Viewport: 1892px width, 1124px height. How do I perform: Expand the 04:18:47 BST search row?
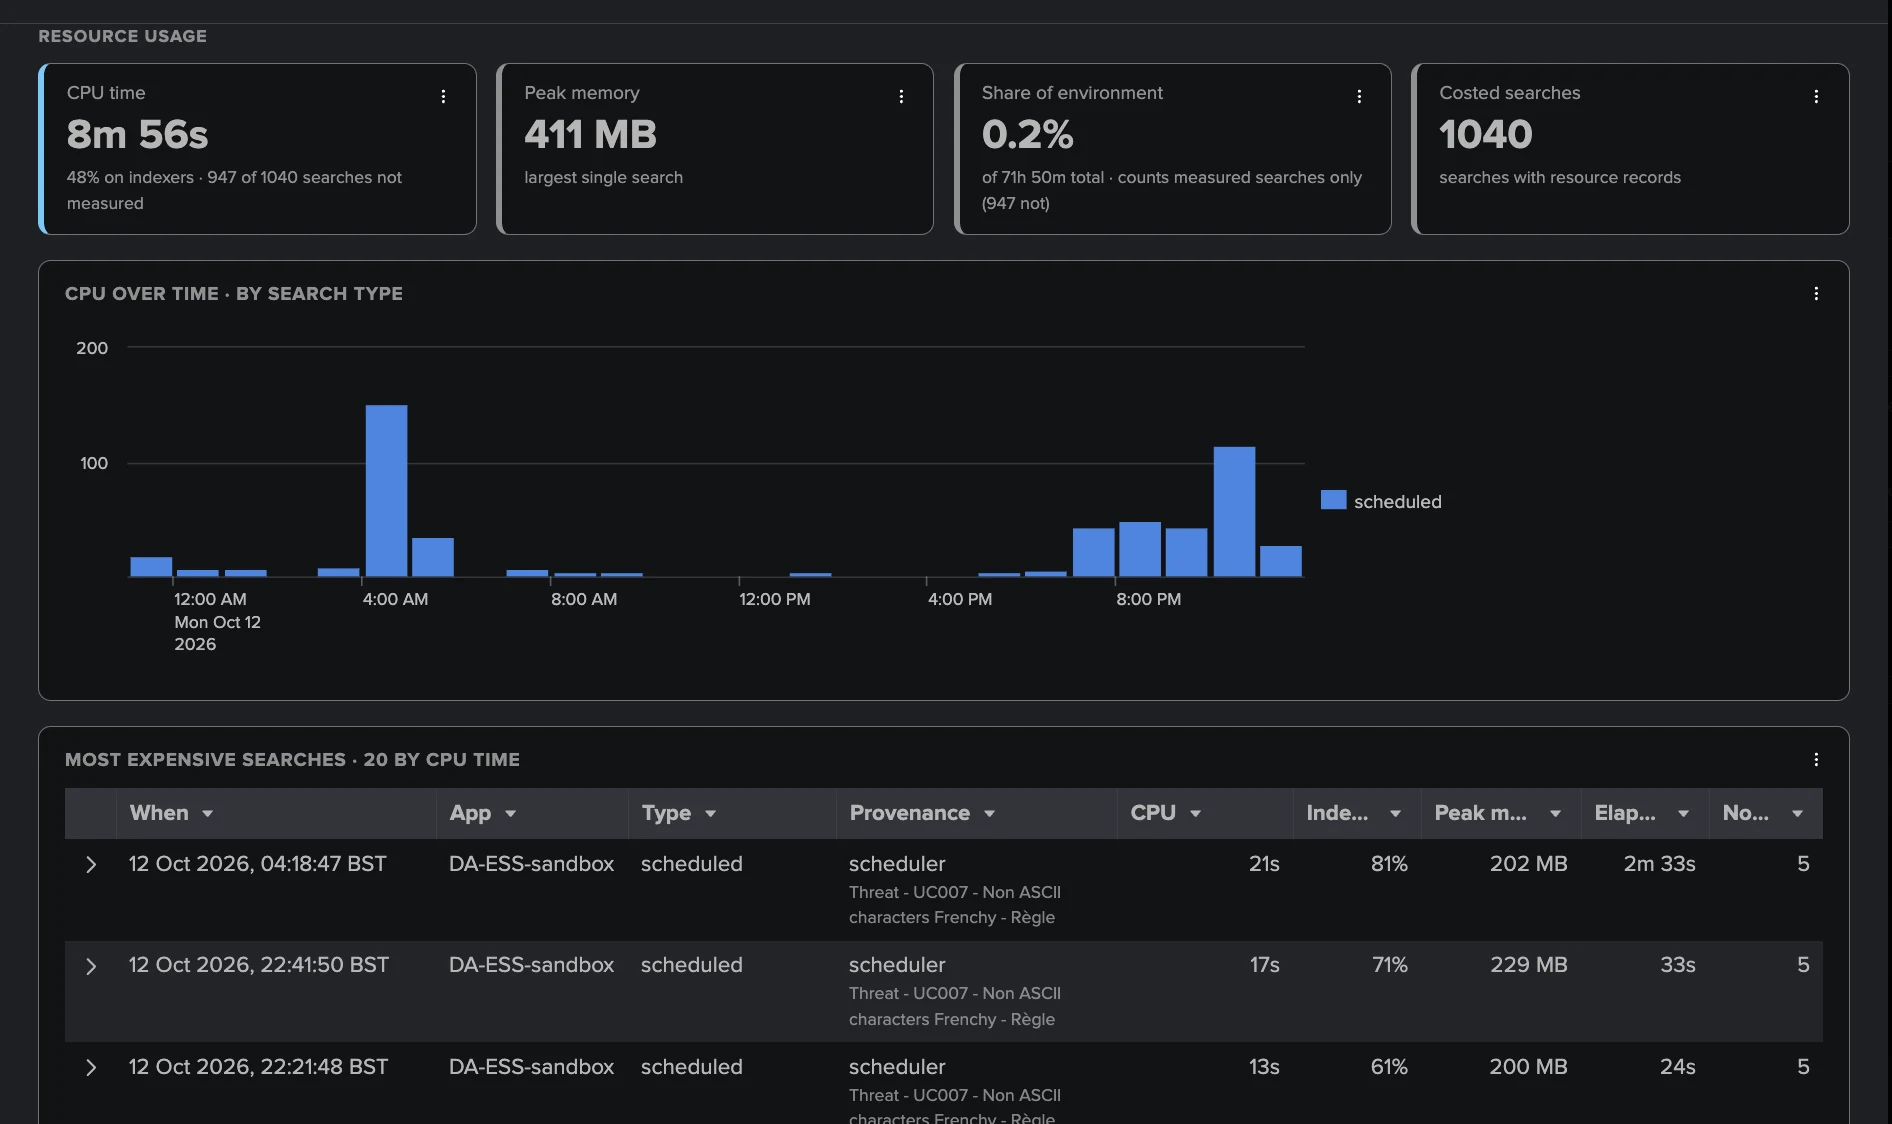91,864
